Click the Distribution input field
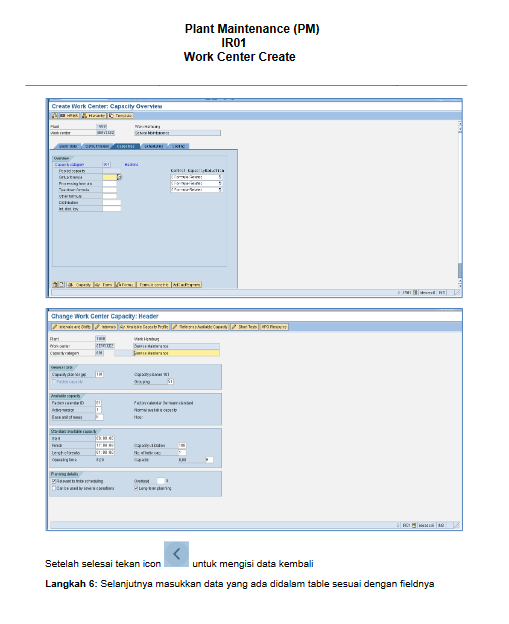The image size is (509, 624). point(111,203)
